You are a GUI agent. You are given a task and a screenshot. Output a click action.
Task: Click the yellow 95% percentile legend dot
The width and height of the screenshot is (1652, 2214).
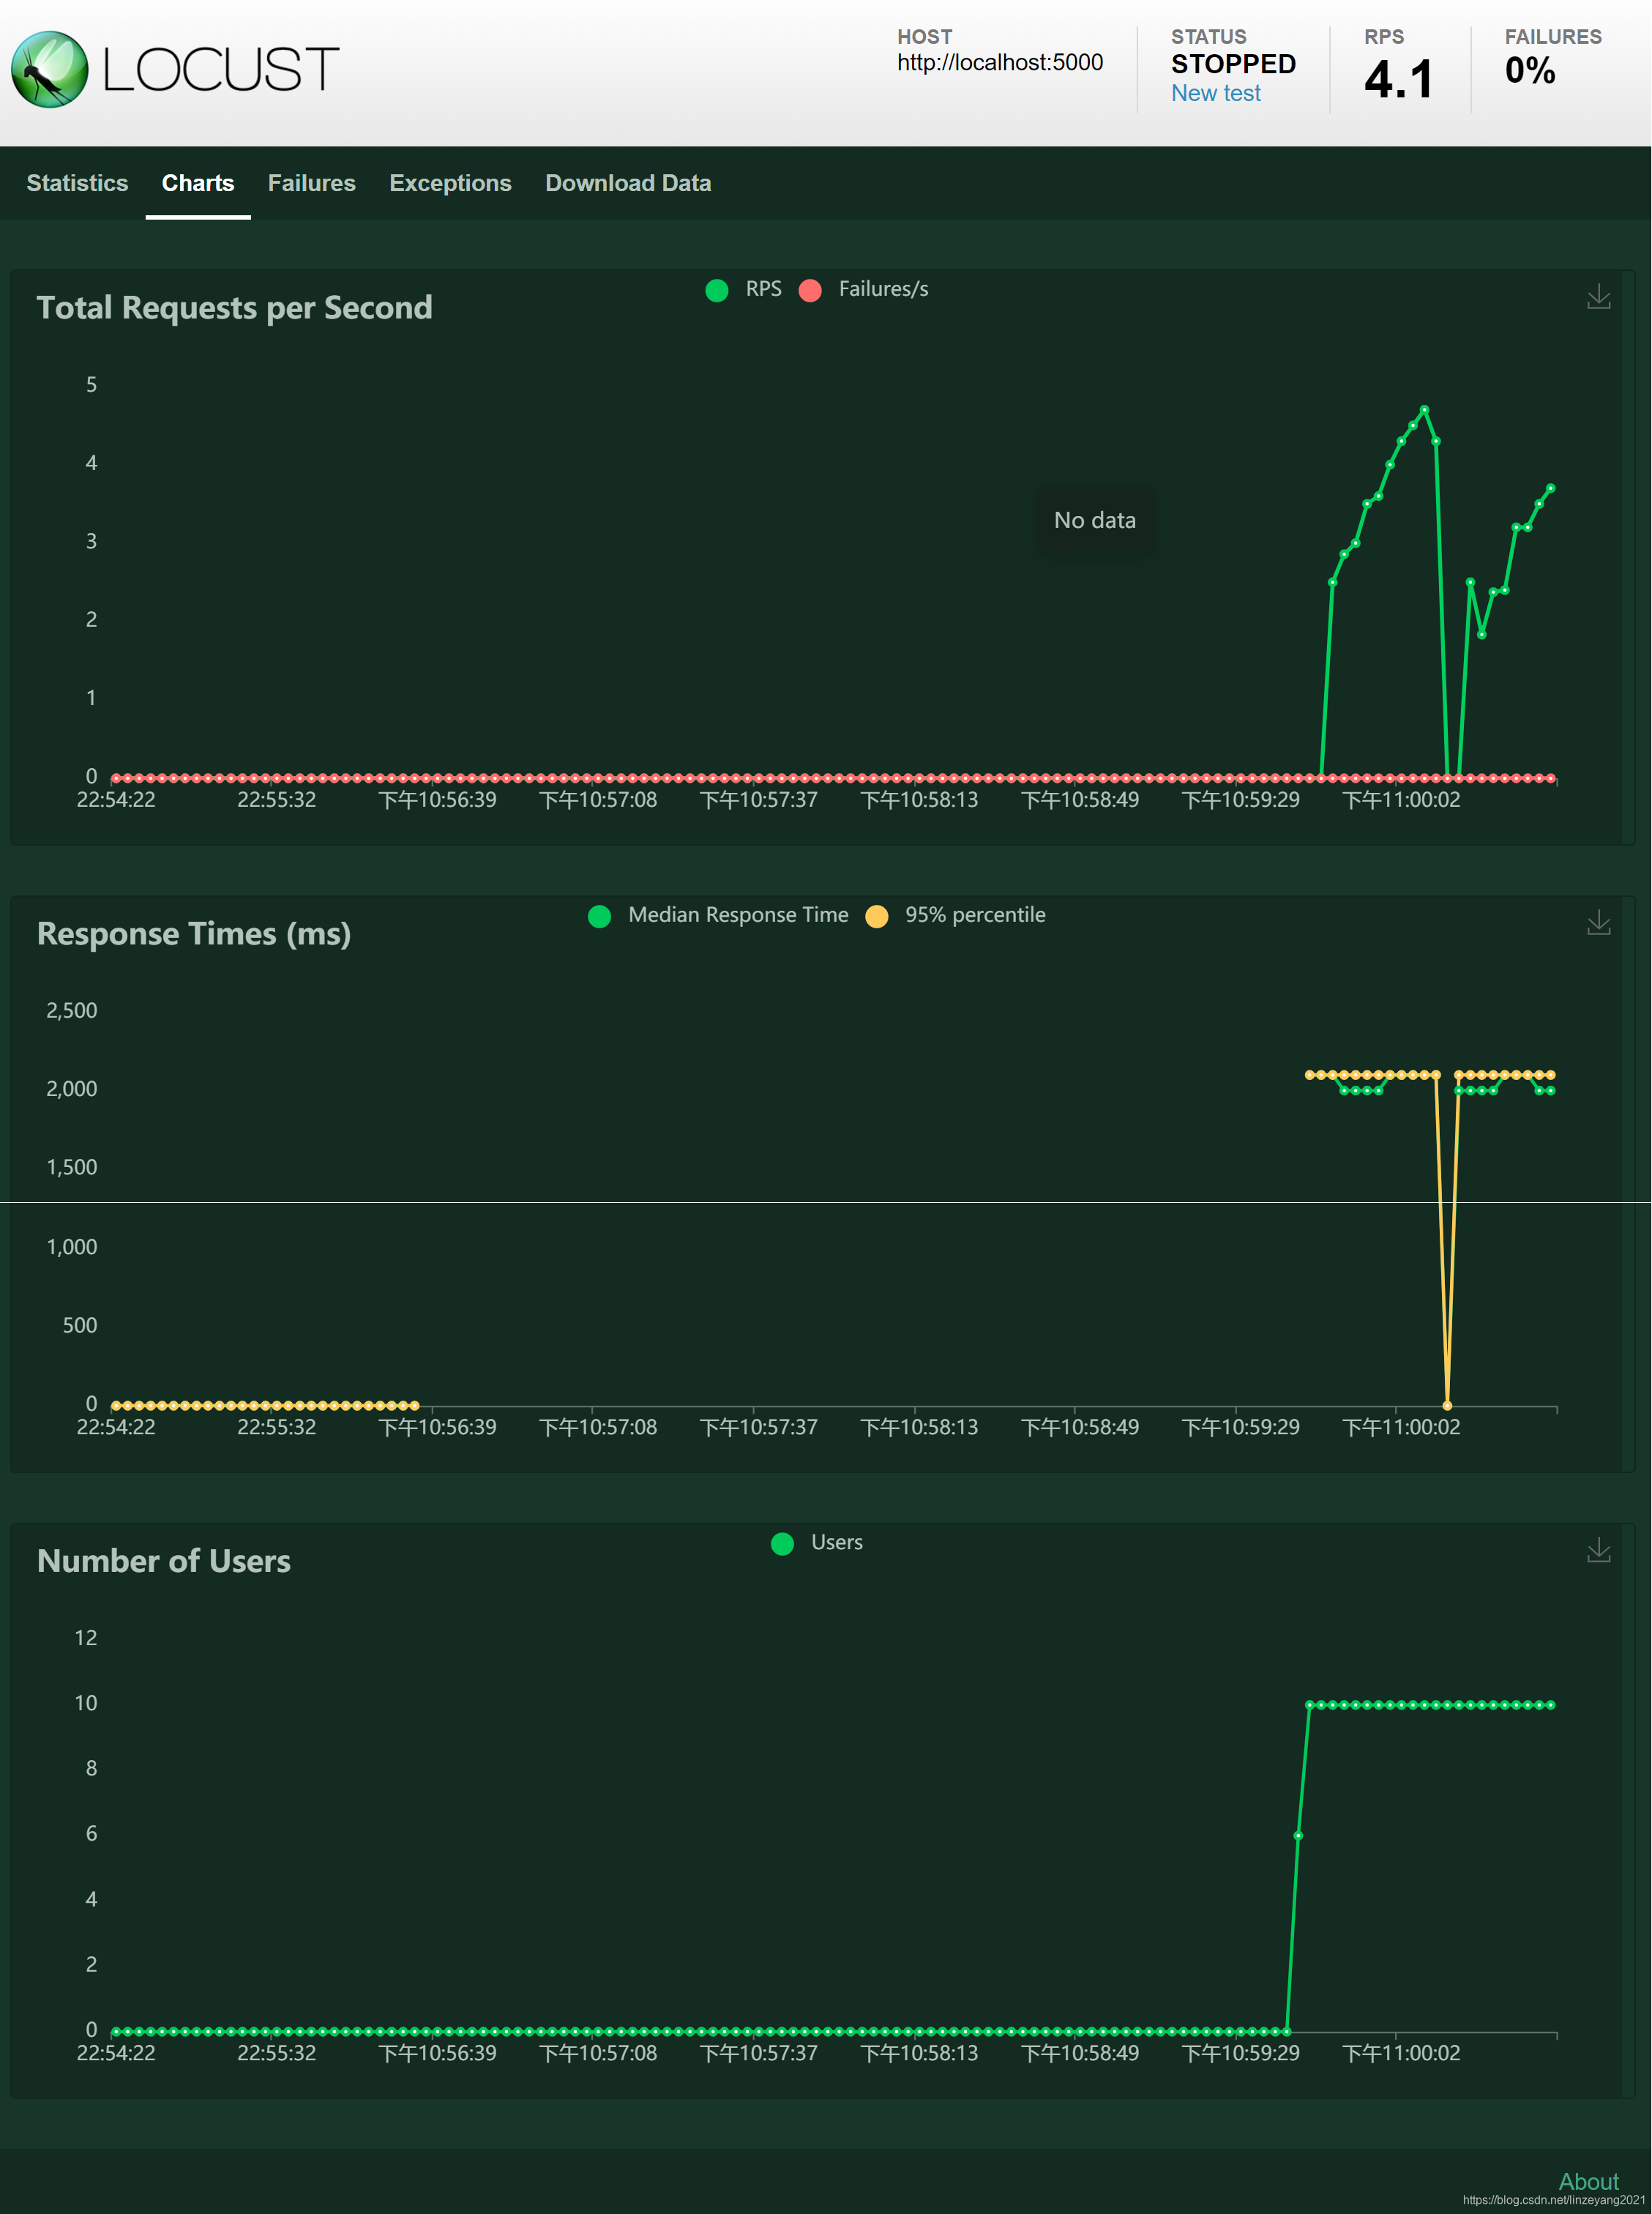[x=876, y=916]
